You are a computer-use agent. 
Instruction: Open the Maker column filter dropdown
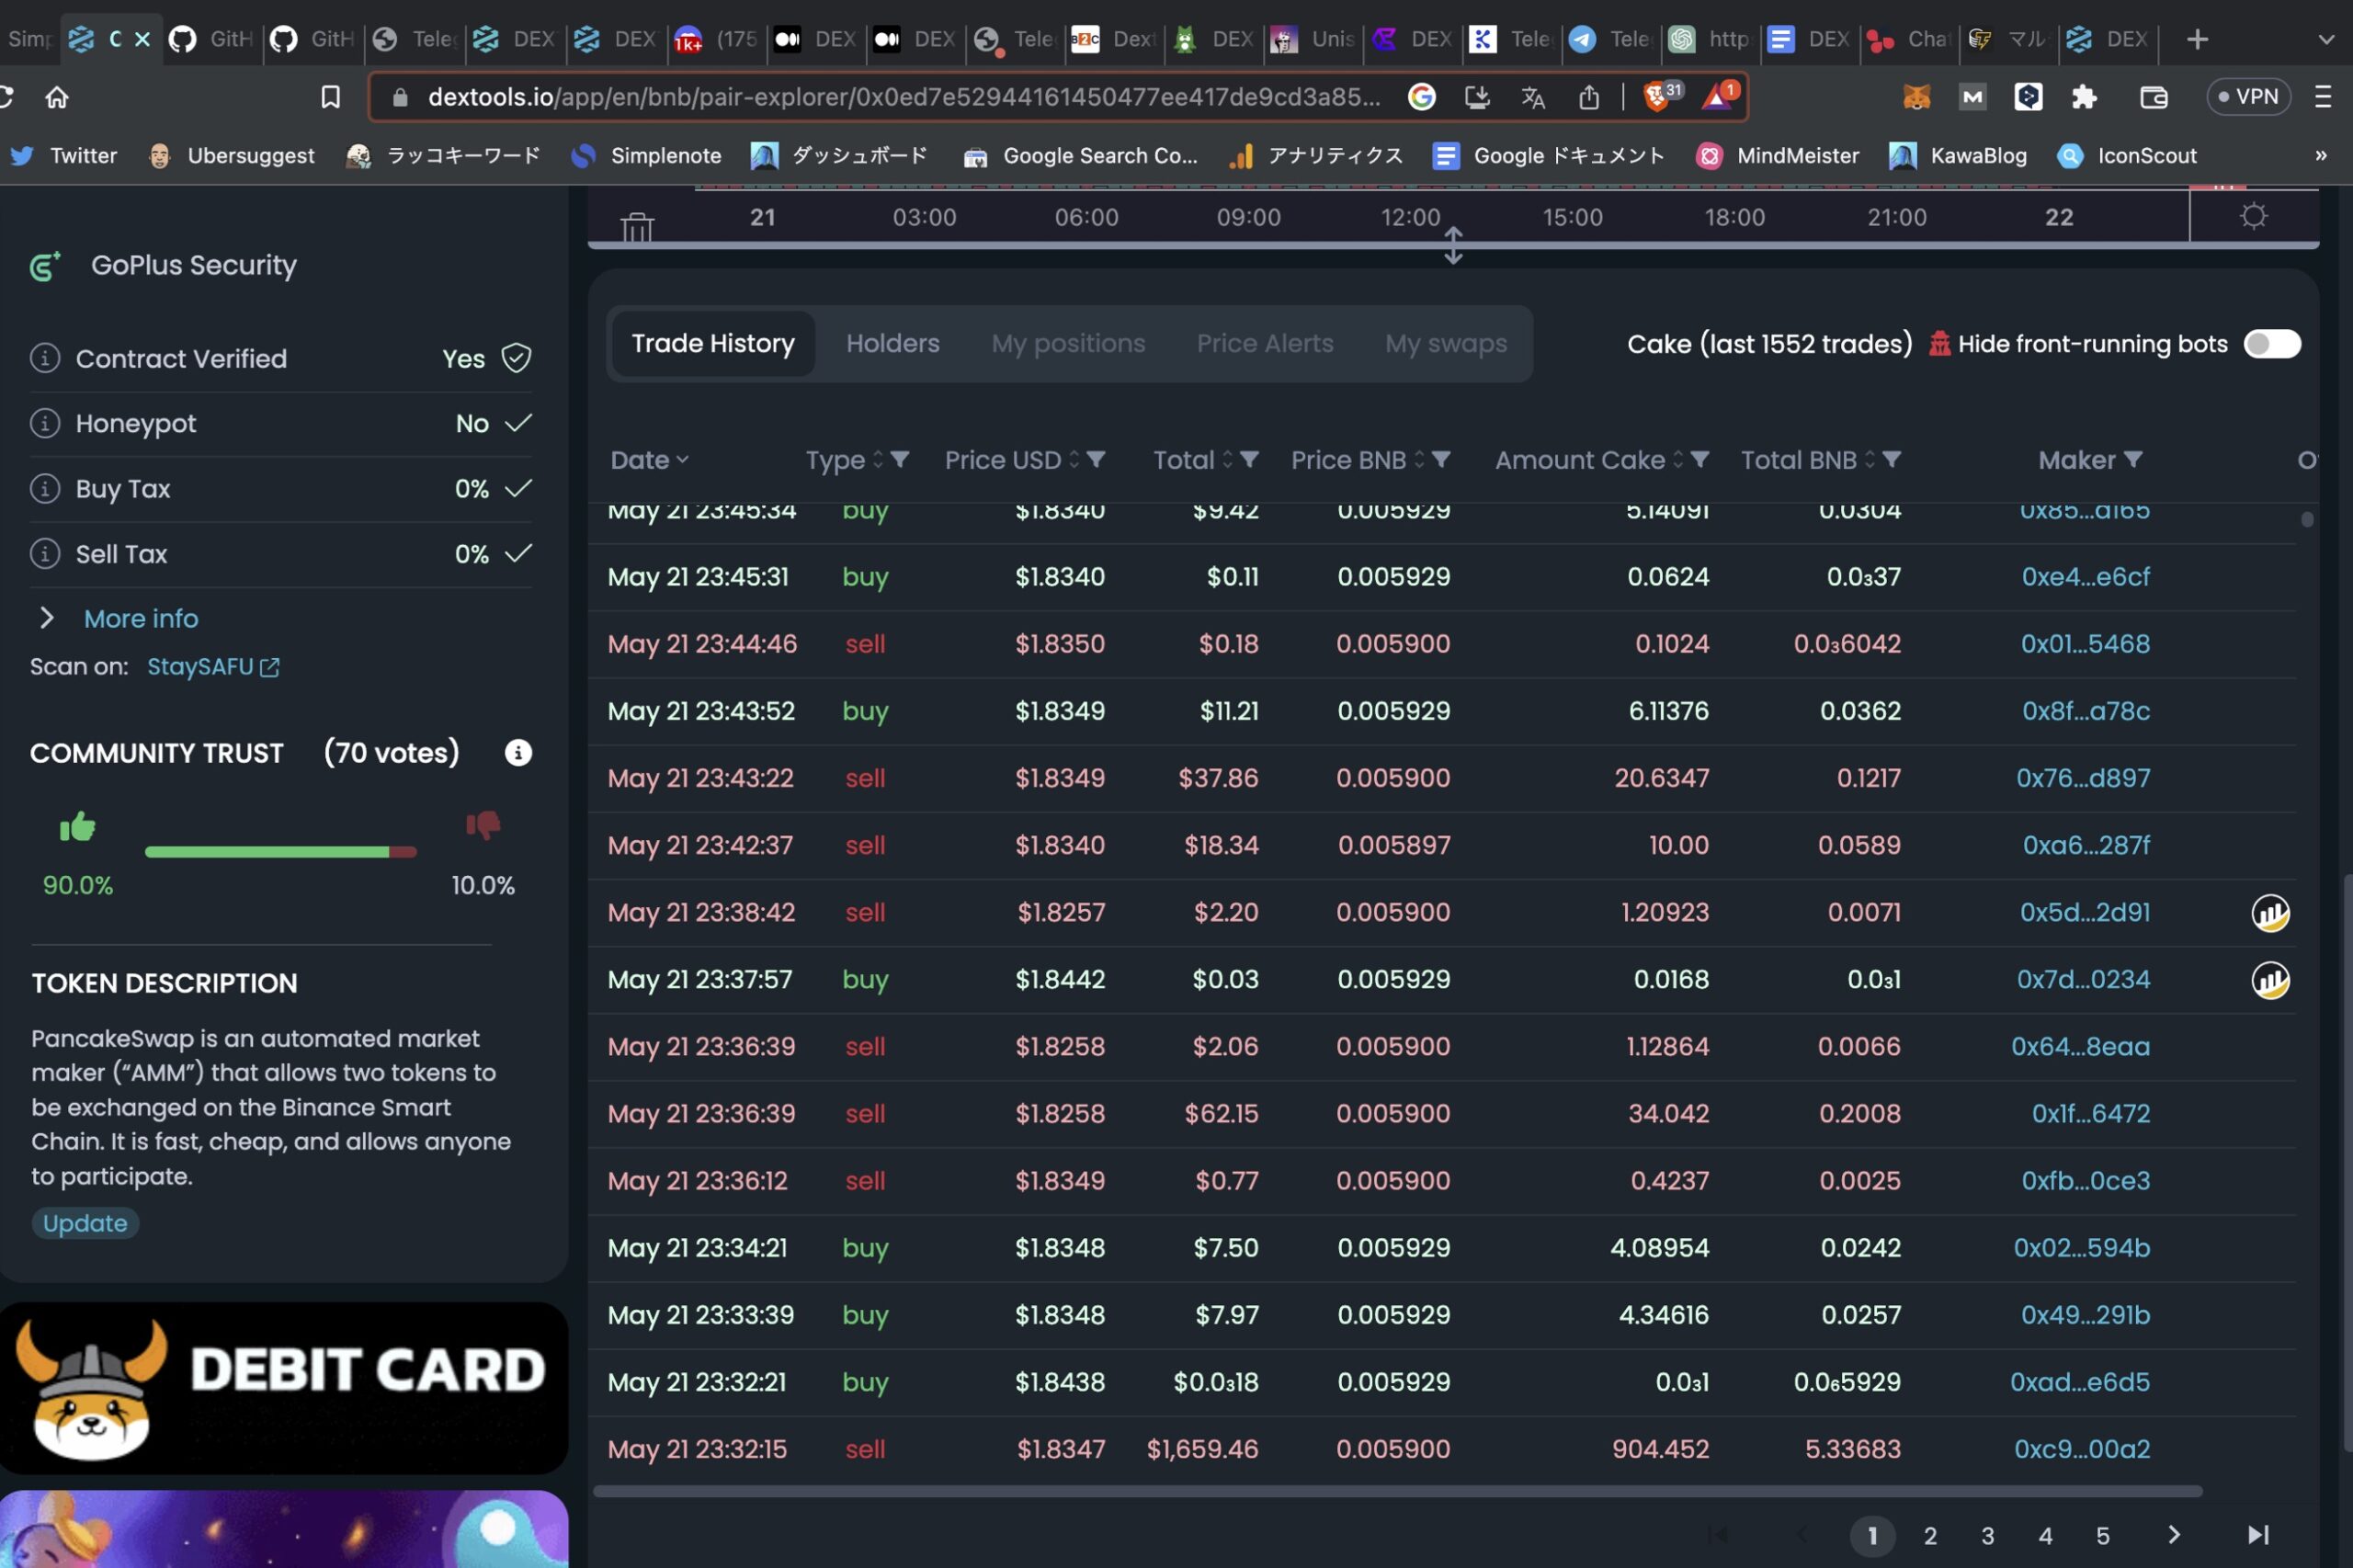pos(2134,460)
